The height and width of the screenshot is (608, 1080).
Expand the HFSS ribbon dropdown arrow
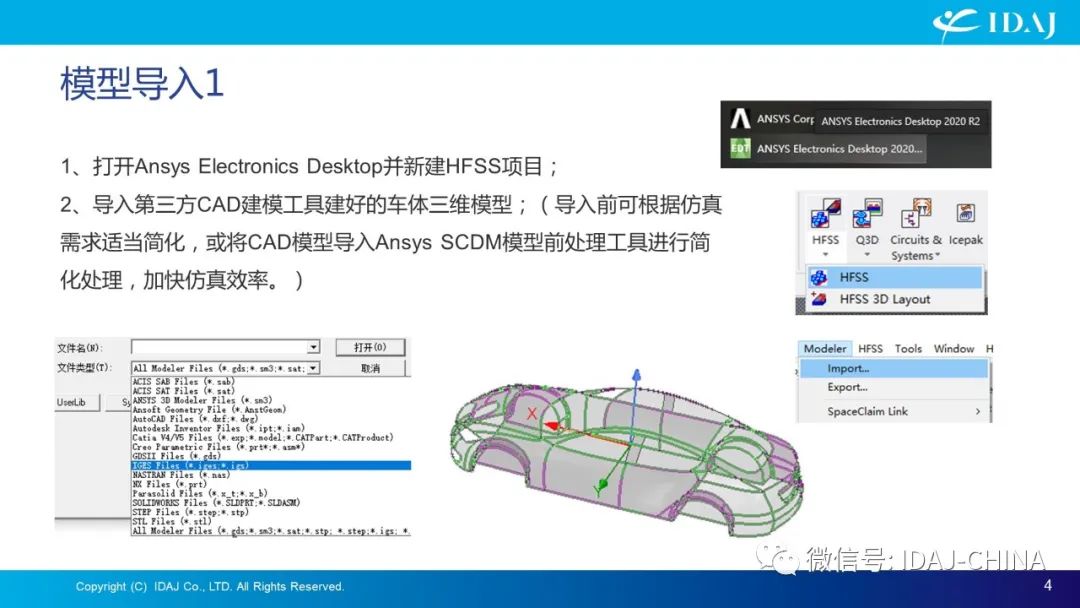coord(824,255)
